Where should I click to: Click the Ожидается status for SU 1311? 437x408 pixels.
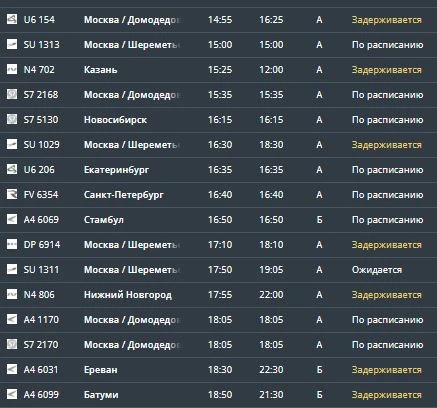click(x=377, y=270)
